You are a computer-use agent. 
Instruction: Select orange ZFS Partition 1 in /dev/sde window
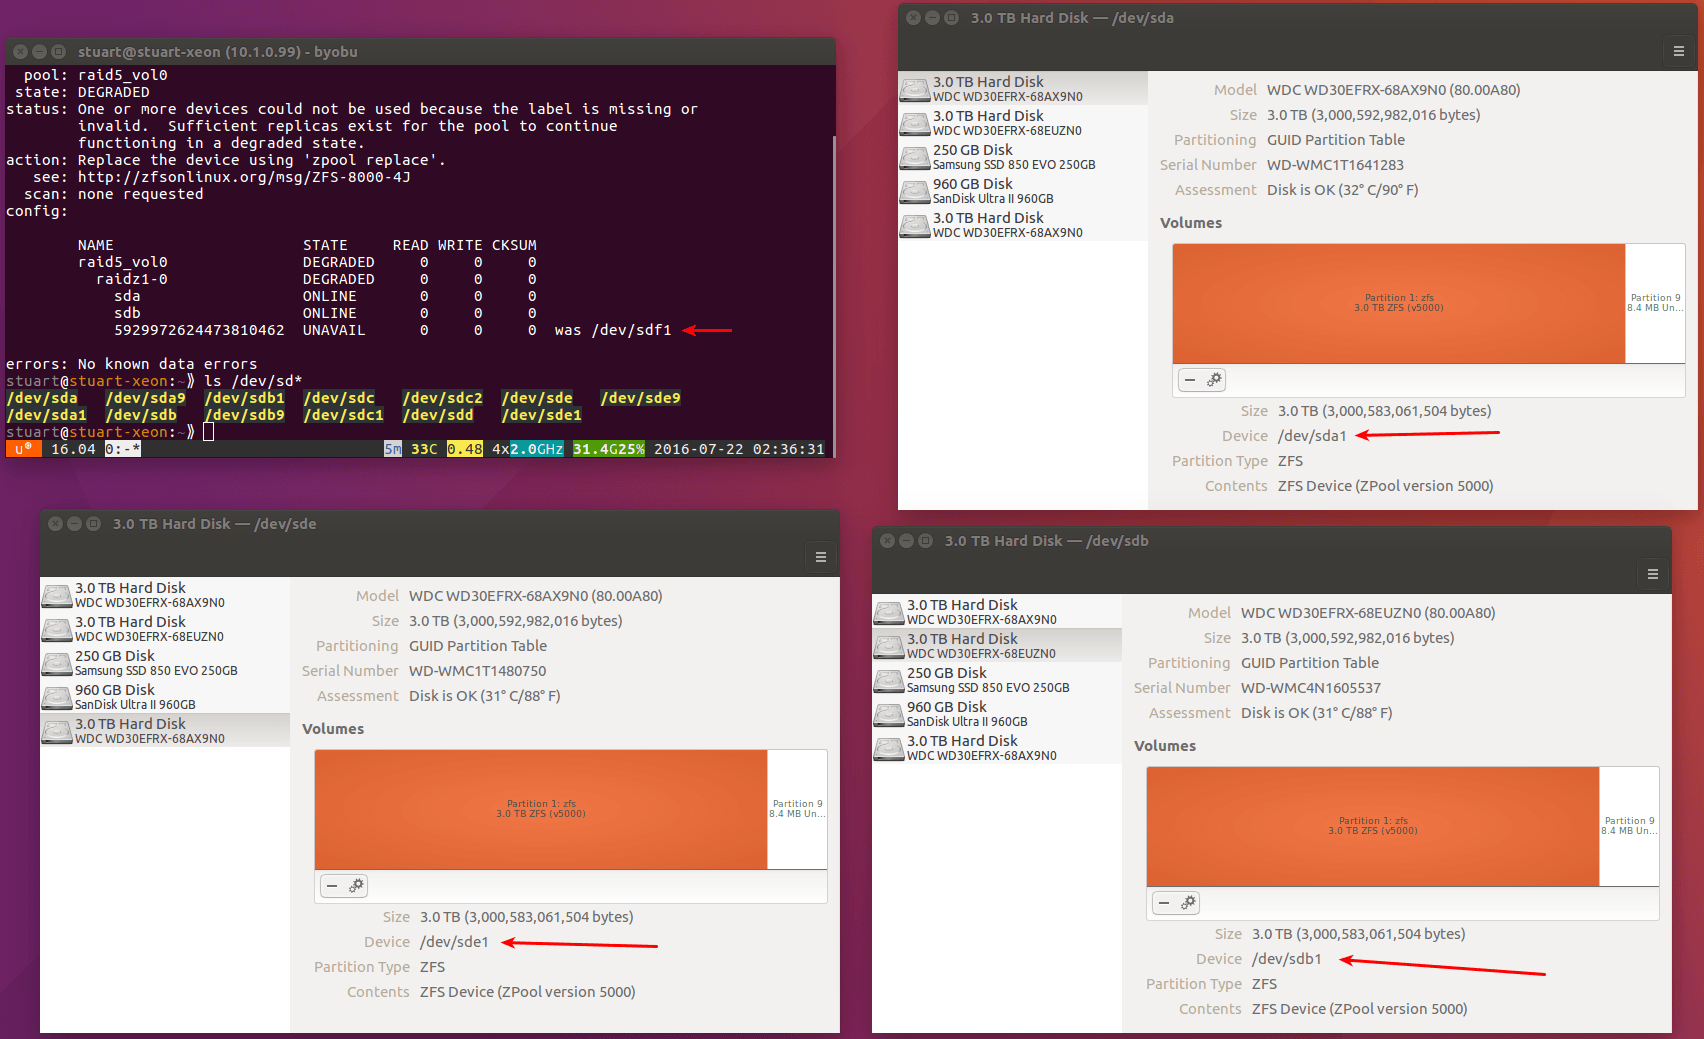(540, 809)
